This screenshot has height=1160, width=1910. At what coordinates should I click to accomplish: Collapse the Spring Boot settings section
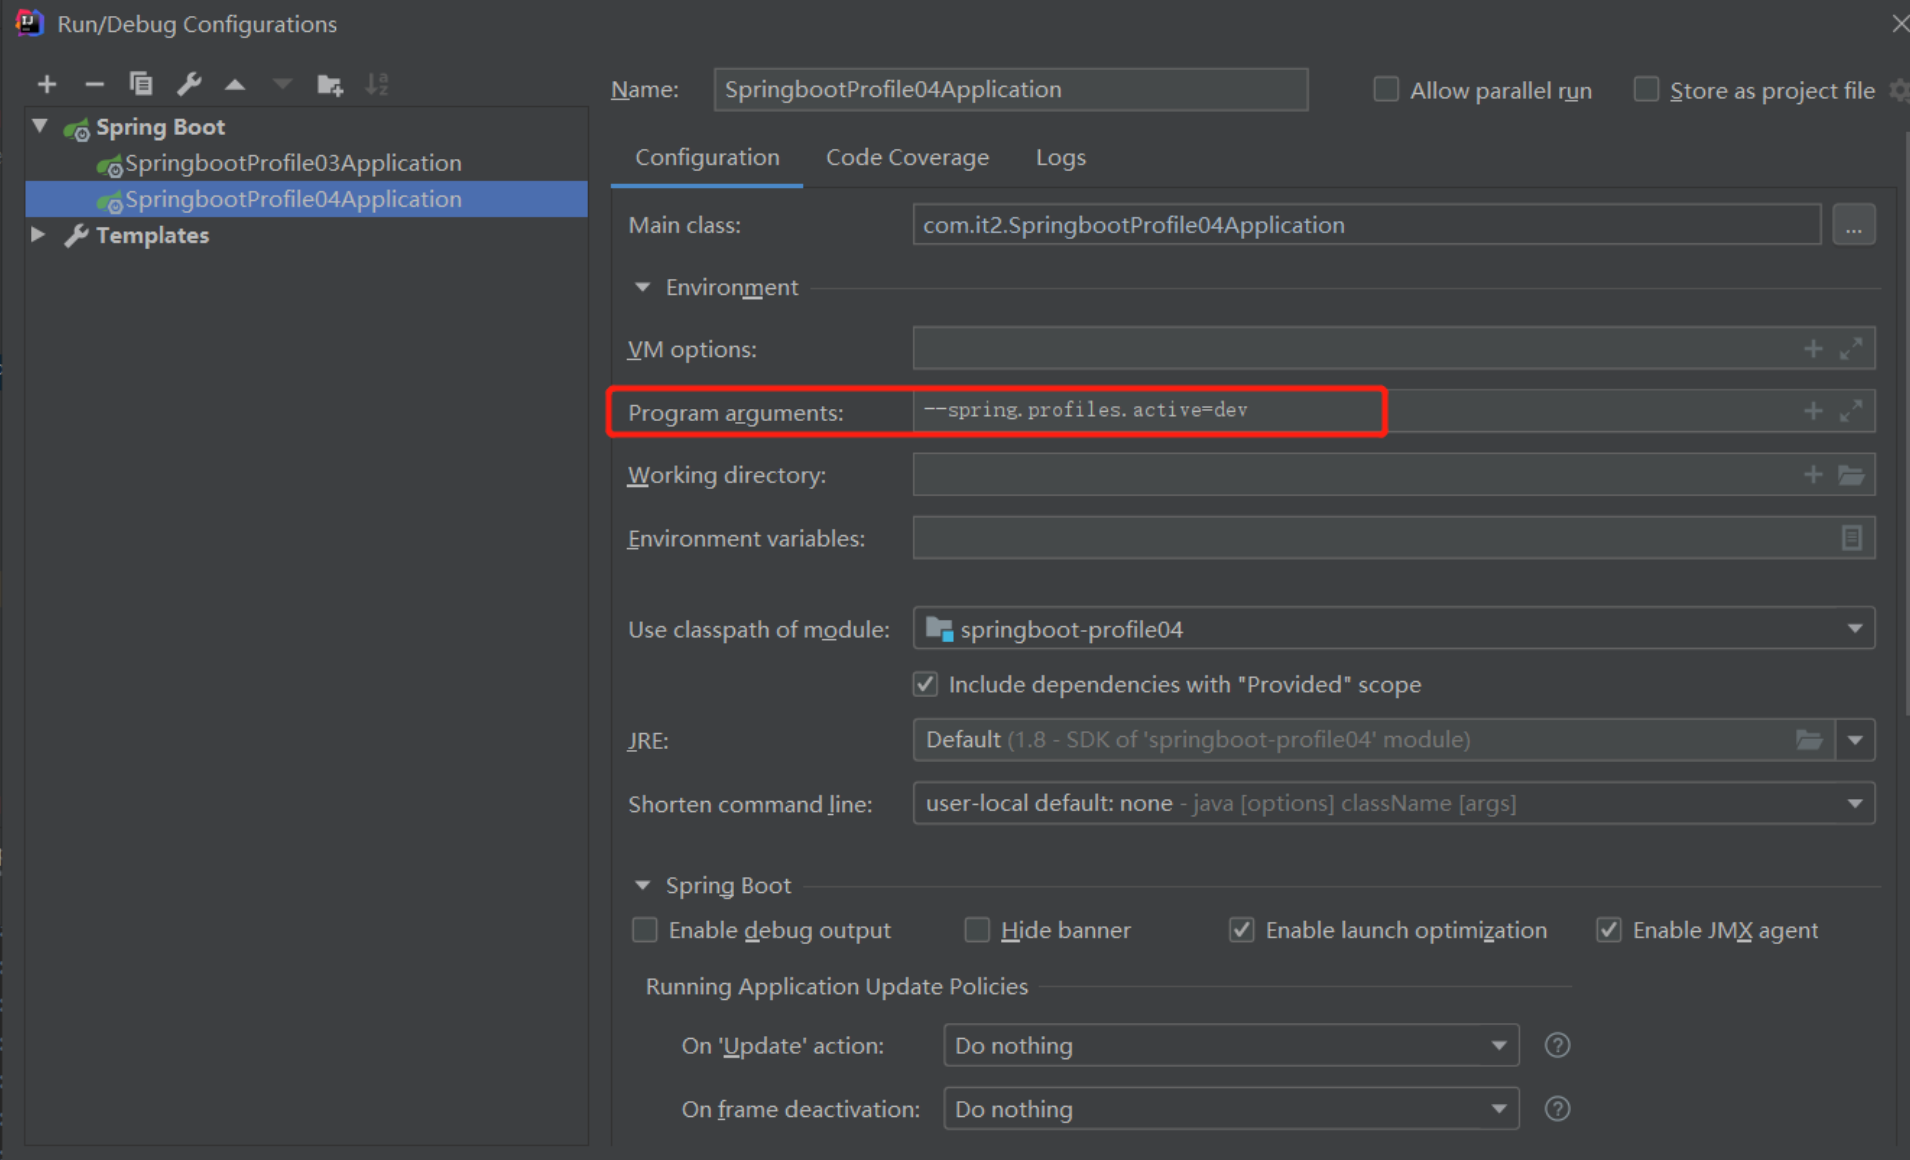click(642, 885)
